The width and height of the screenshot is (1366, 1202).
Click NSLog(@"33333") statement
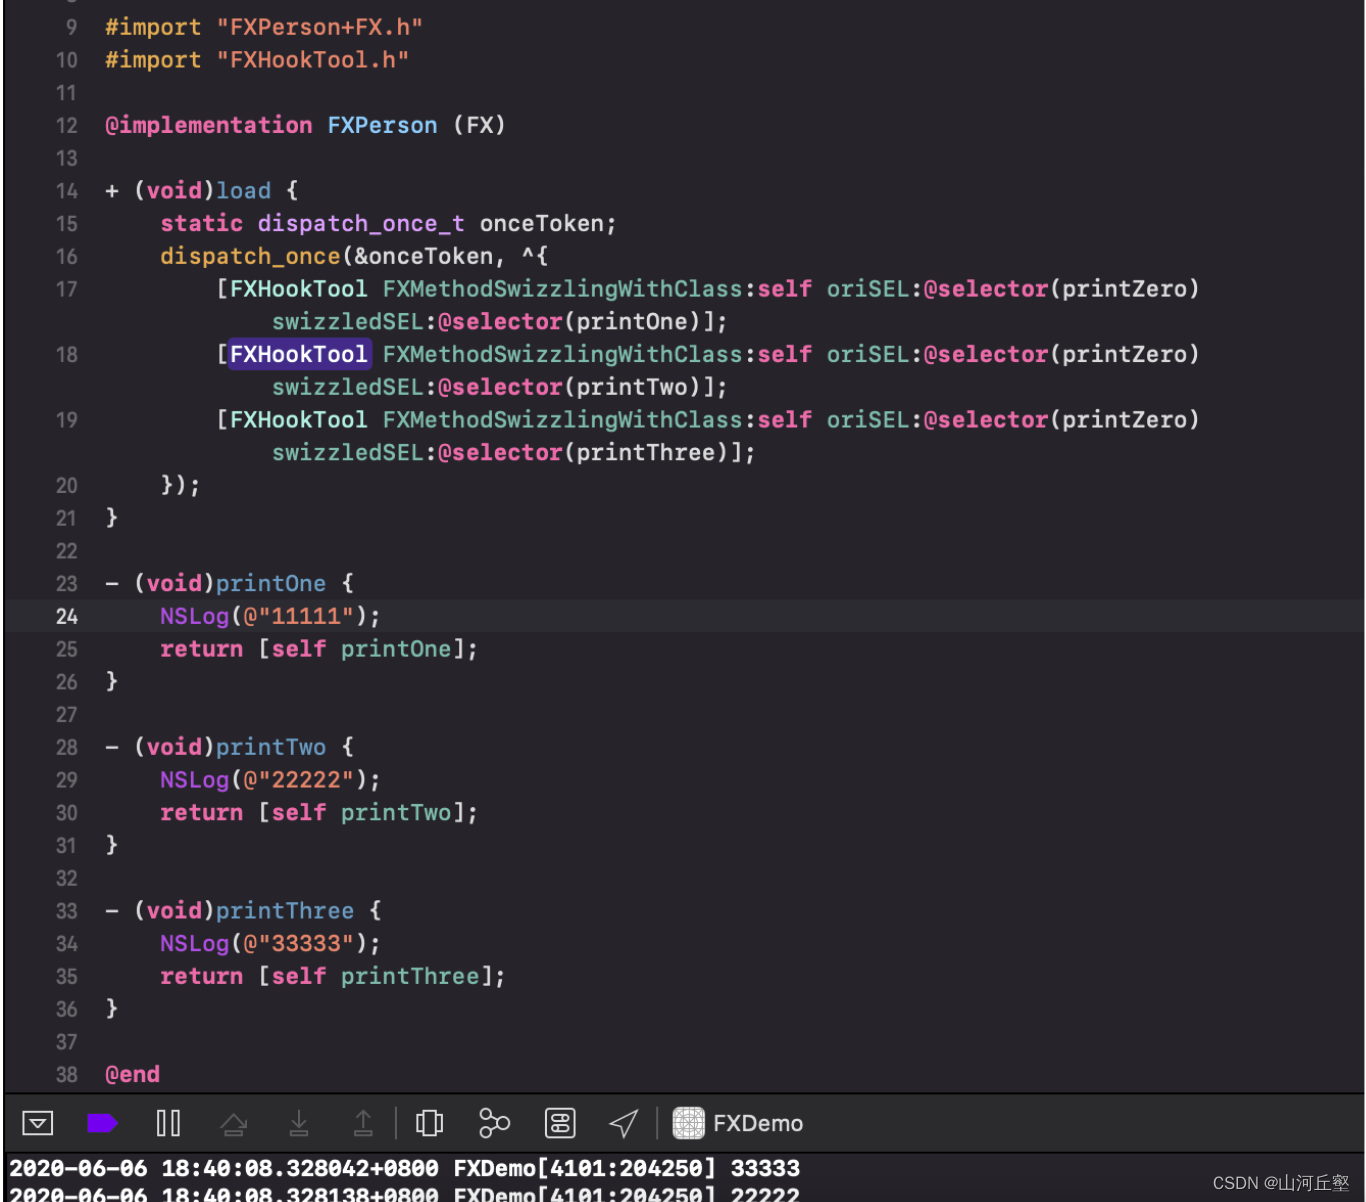coord(270,943)
